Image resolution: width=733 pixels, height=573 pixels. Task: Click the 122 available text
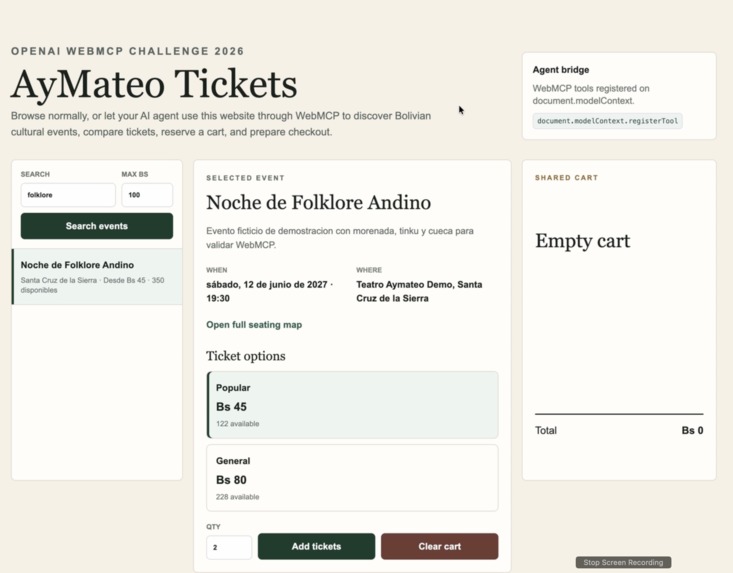pyautogui.click(x=237, y=424)
